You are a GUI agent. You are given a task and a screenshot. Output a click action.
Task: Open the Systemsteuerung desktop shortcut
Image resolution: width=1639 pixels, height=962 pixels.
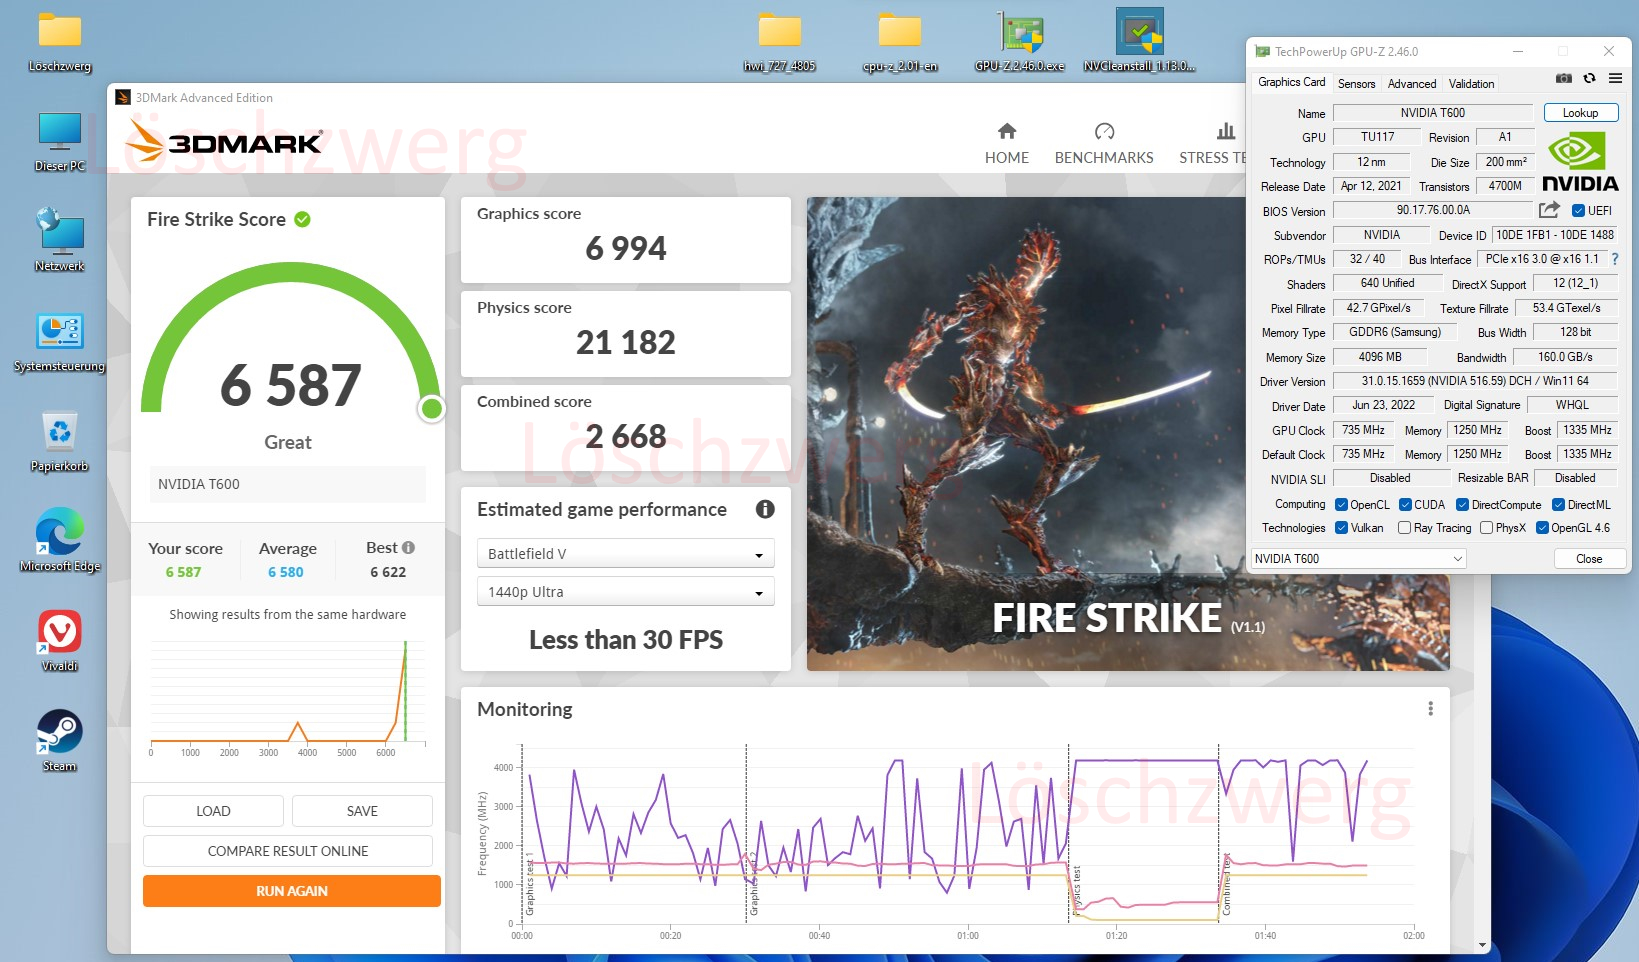60,341
